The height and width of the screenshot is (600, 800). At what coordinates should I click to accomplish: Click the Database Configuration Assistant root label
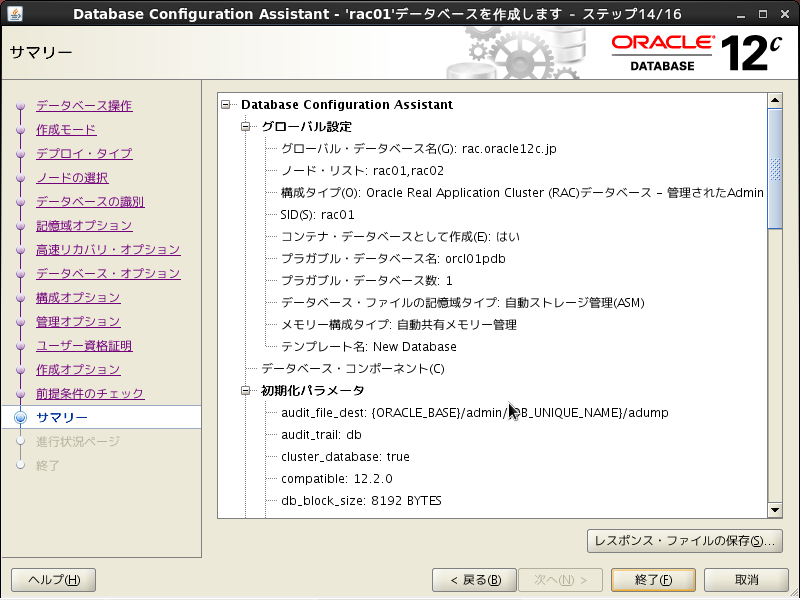[x=347, y=105]
